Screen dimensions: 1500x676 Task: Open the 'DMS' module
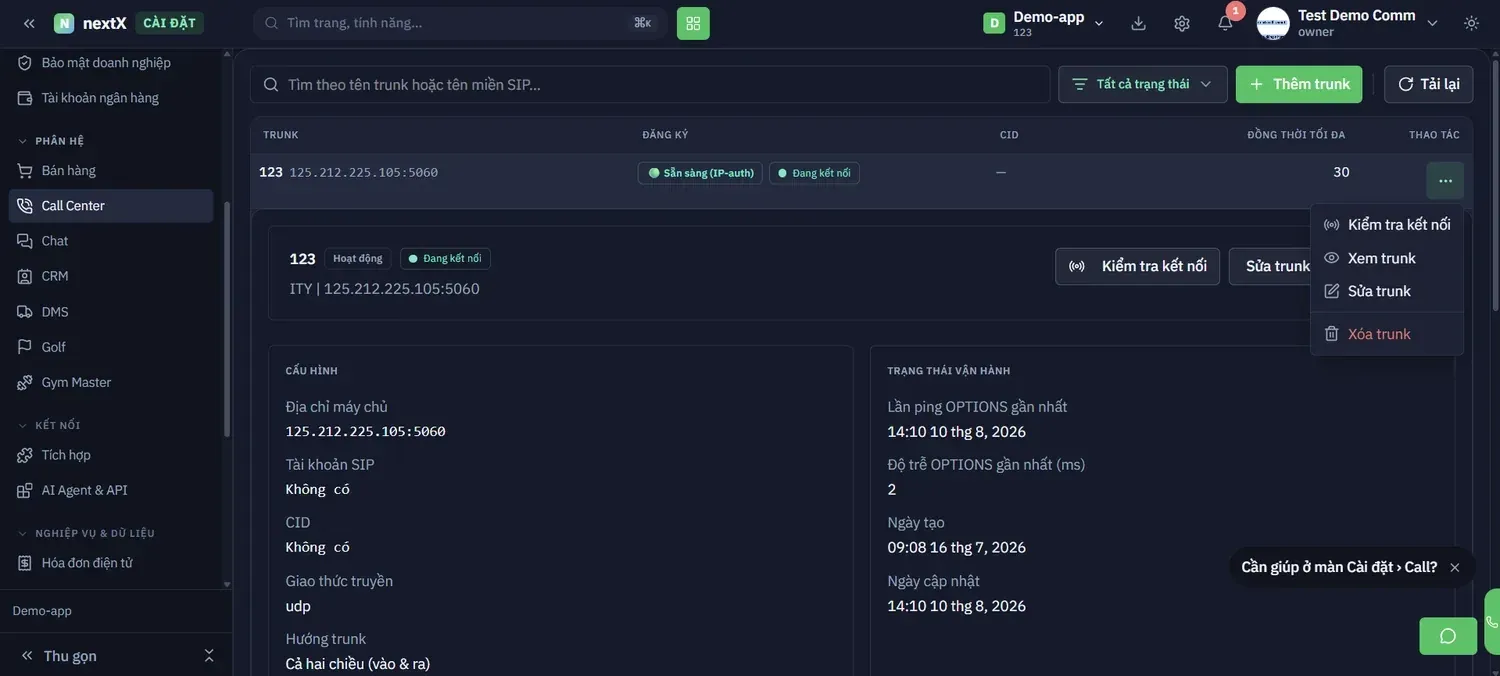click(111, 312)
